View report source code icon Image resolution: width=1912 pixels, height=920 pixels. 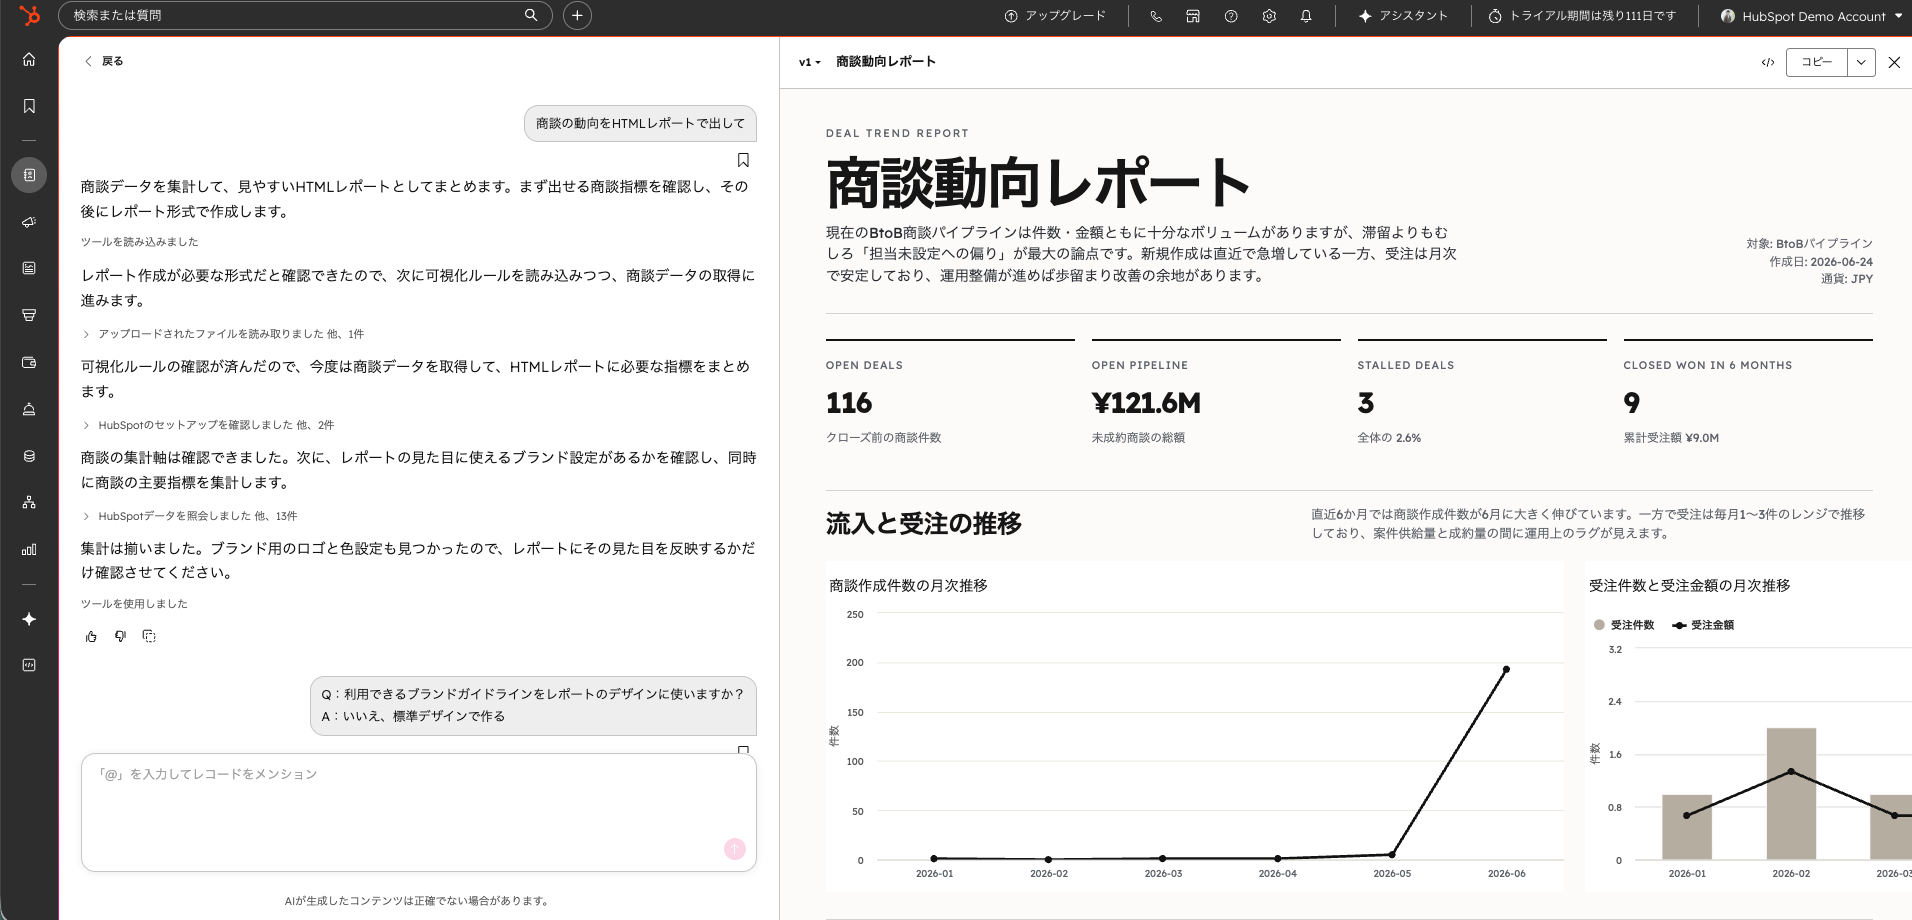[1768, 62]
